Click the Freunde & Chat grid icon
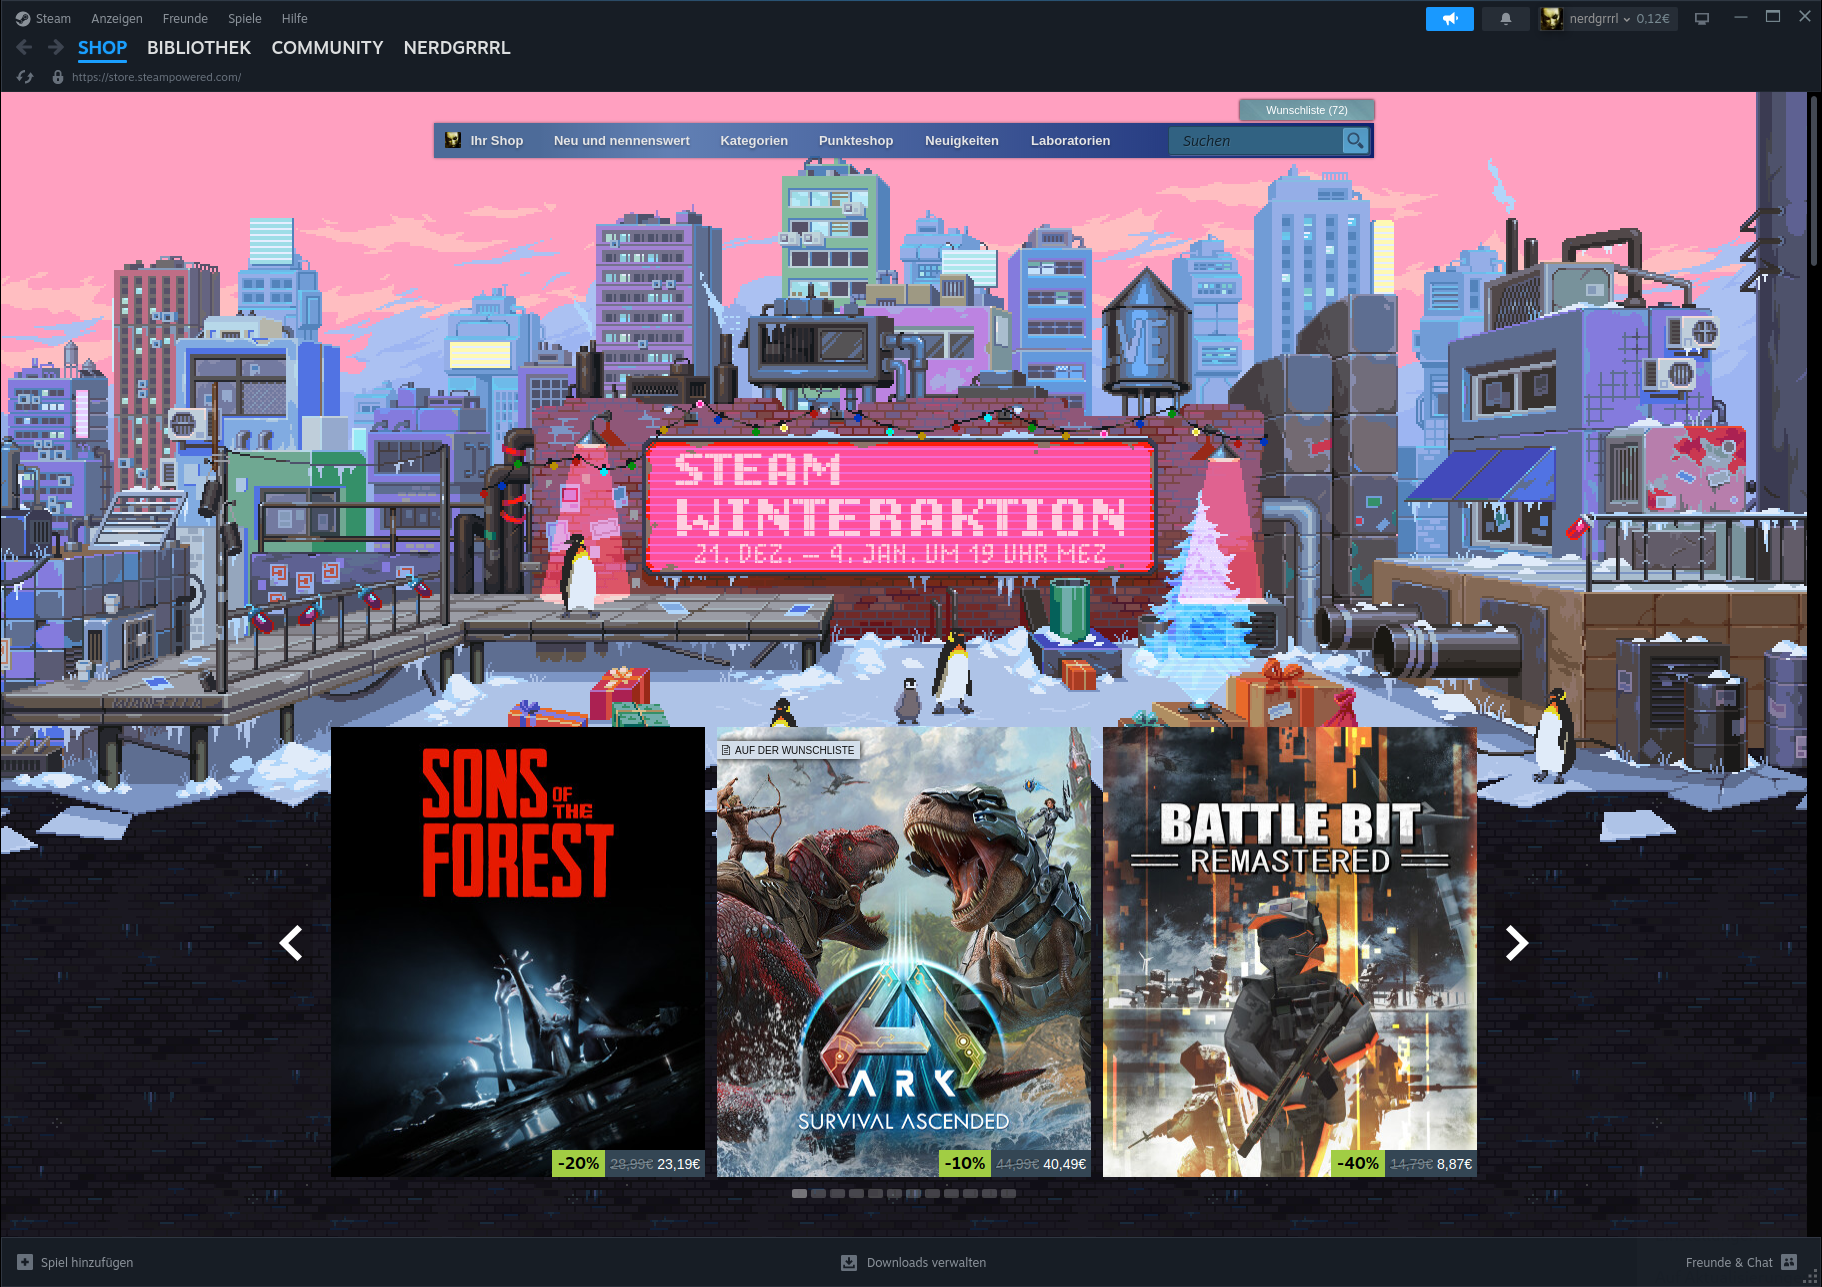This screenshot has height=1287, width=1822. (1789, 1262)
